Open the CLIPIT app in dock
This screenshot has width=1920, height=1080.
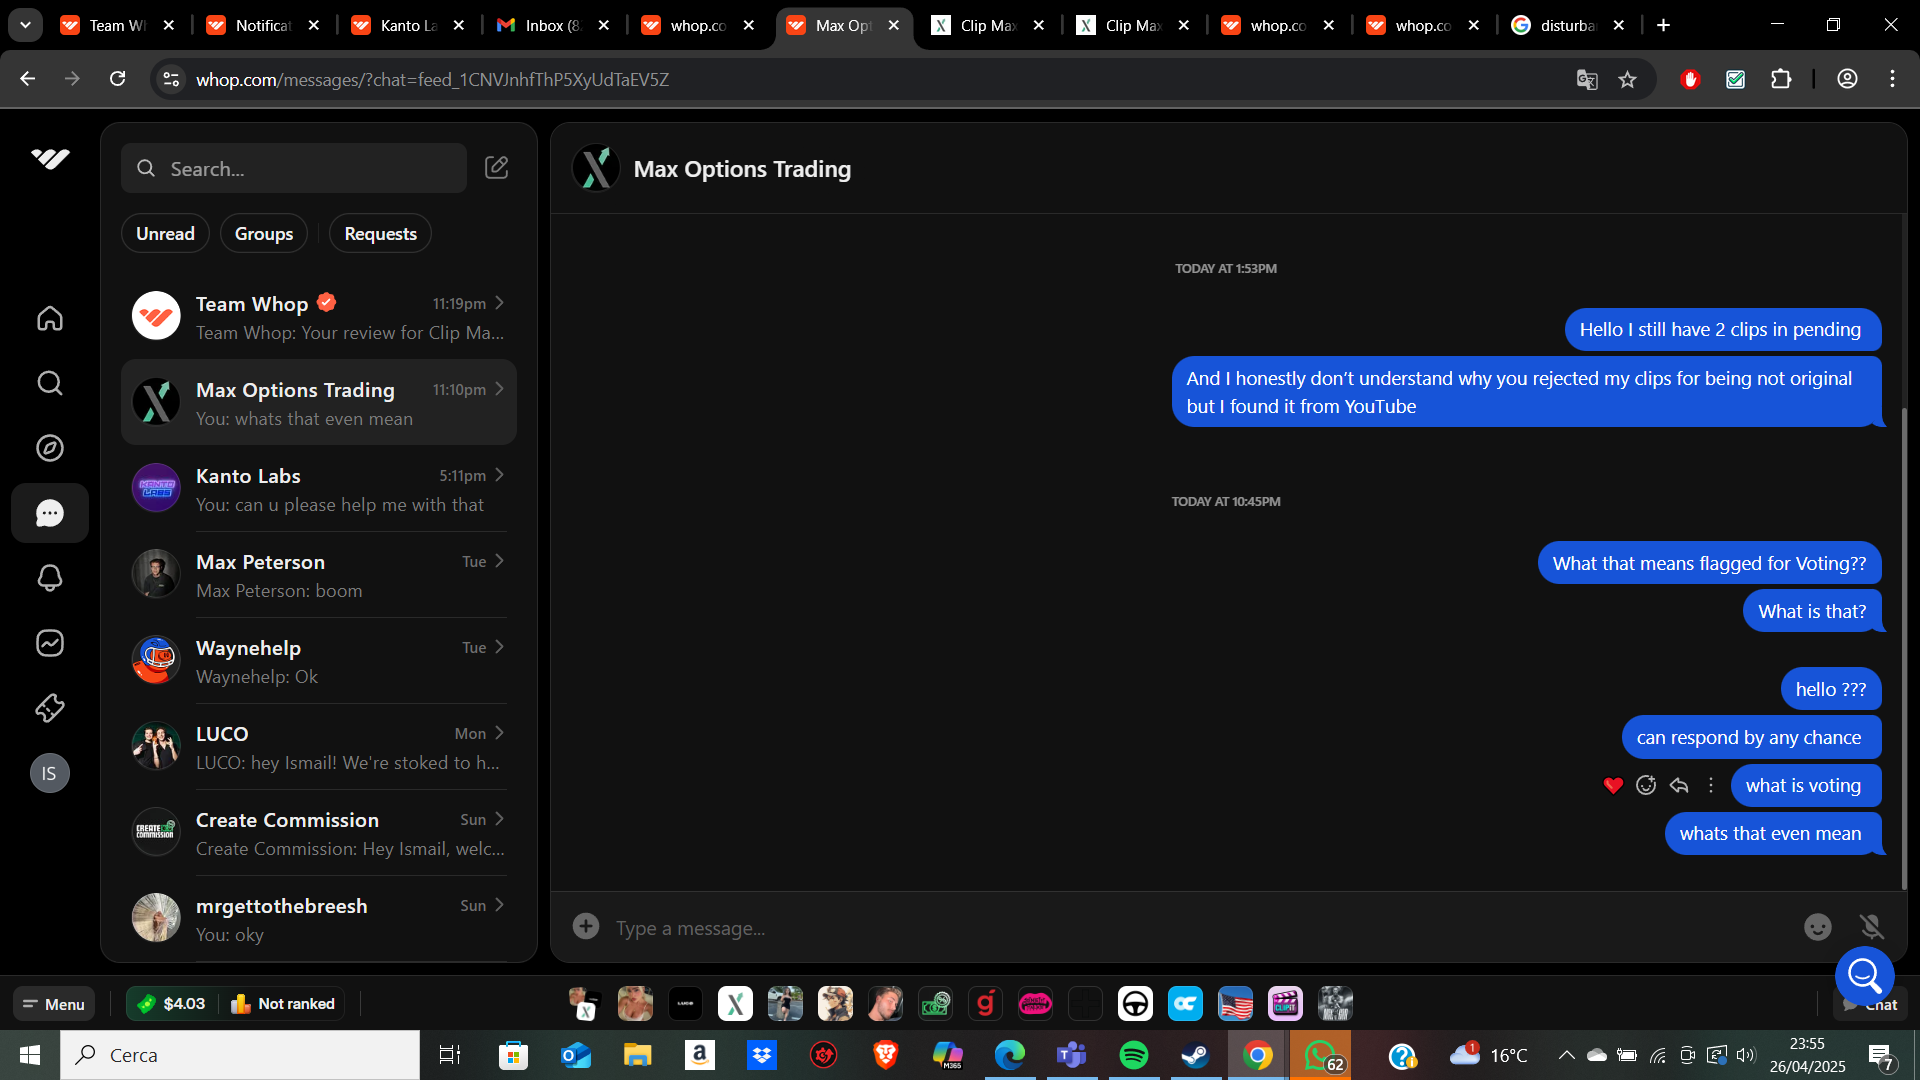[x=1285, y=1003]
